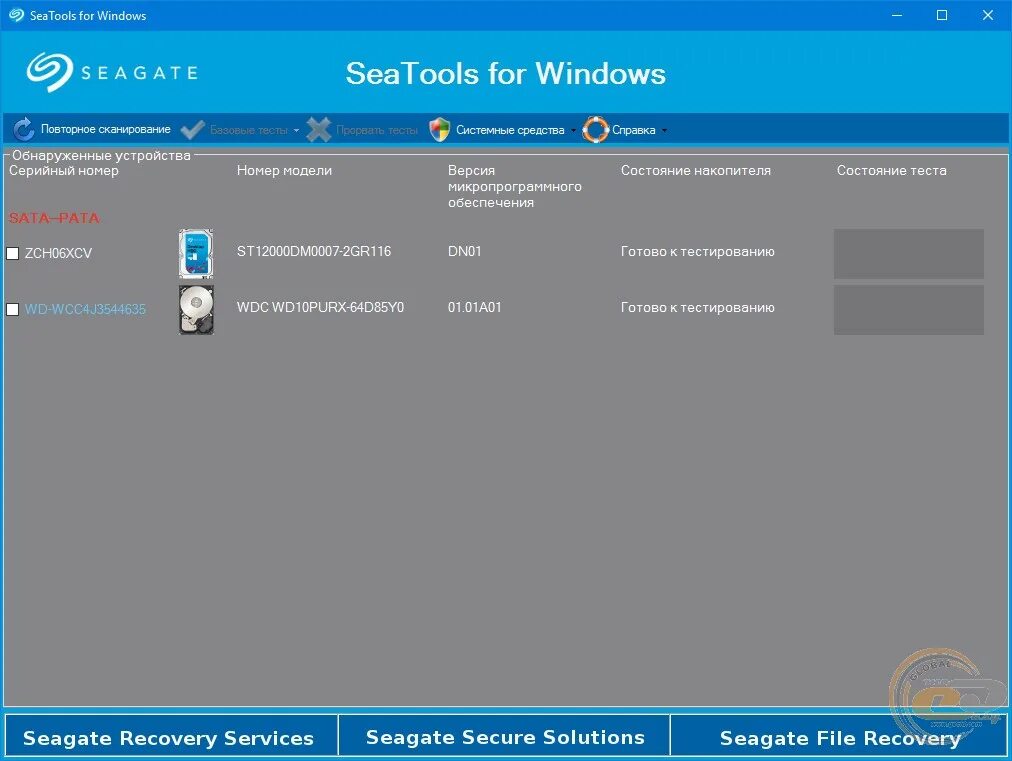Click the SATA–PATA group label
1012x761 pixels.
click(x=54, y=218)
